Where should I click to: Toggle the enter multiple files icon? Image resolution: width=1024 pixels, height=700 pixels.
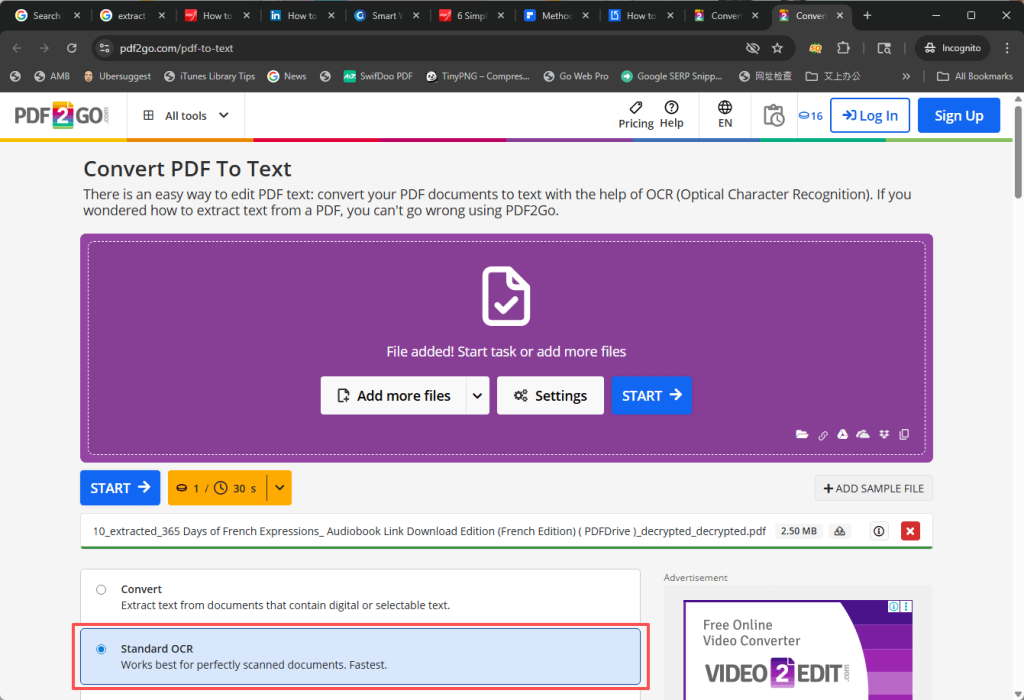point(904,434)
